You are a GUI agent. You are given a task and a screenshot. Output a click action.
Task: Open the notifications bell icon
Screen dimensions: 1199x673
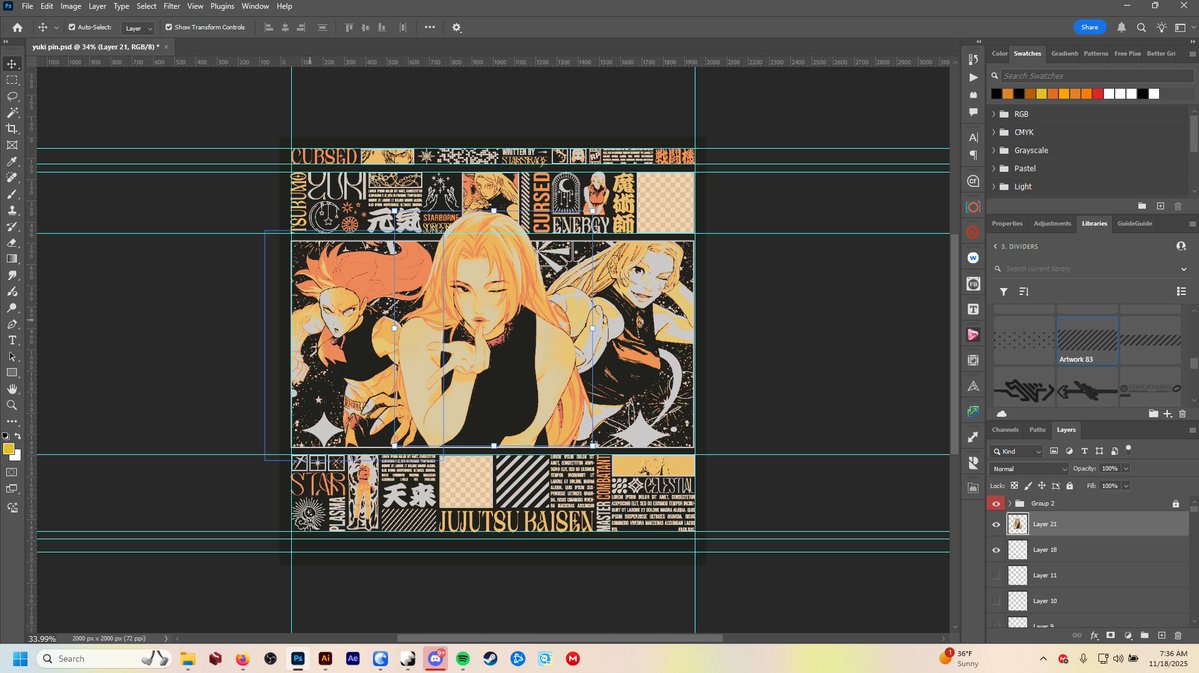pos(1121,28)
